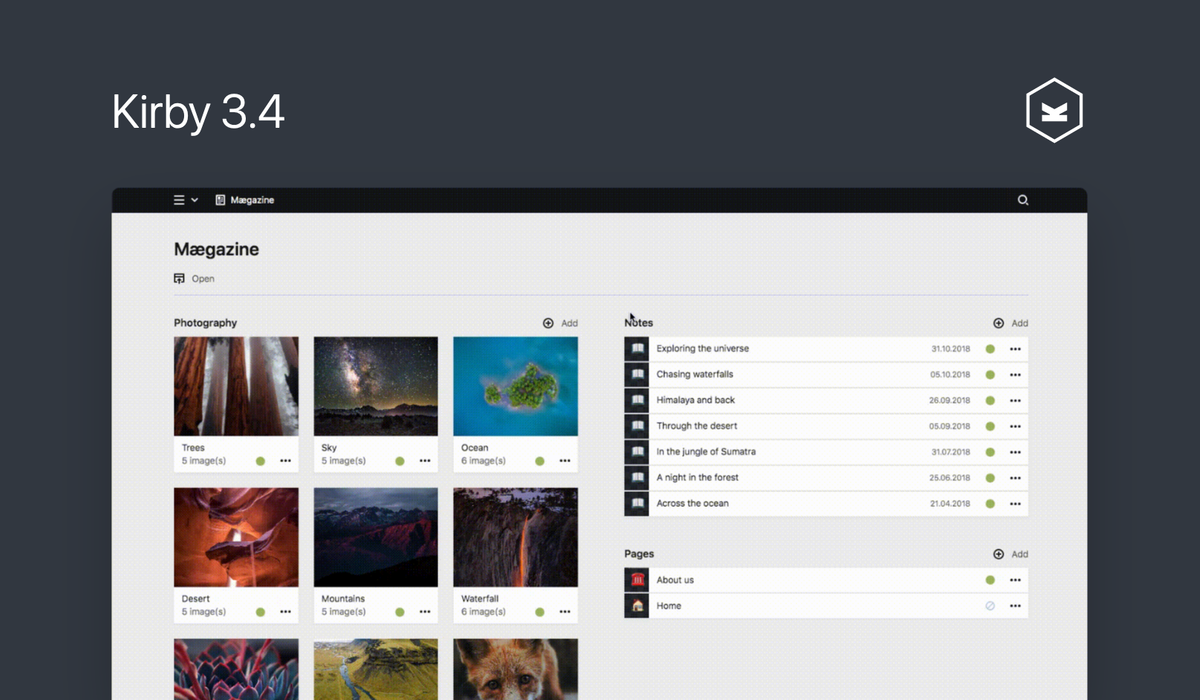Open note Chasing waterfalls

point(826,375)
